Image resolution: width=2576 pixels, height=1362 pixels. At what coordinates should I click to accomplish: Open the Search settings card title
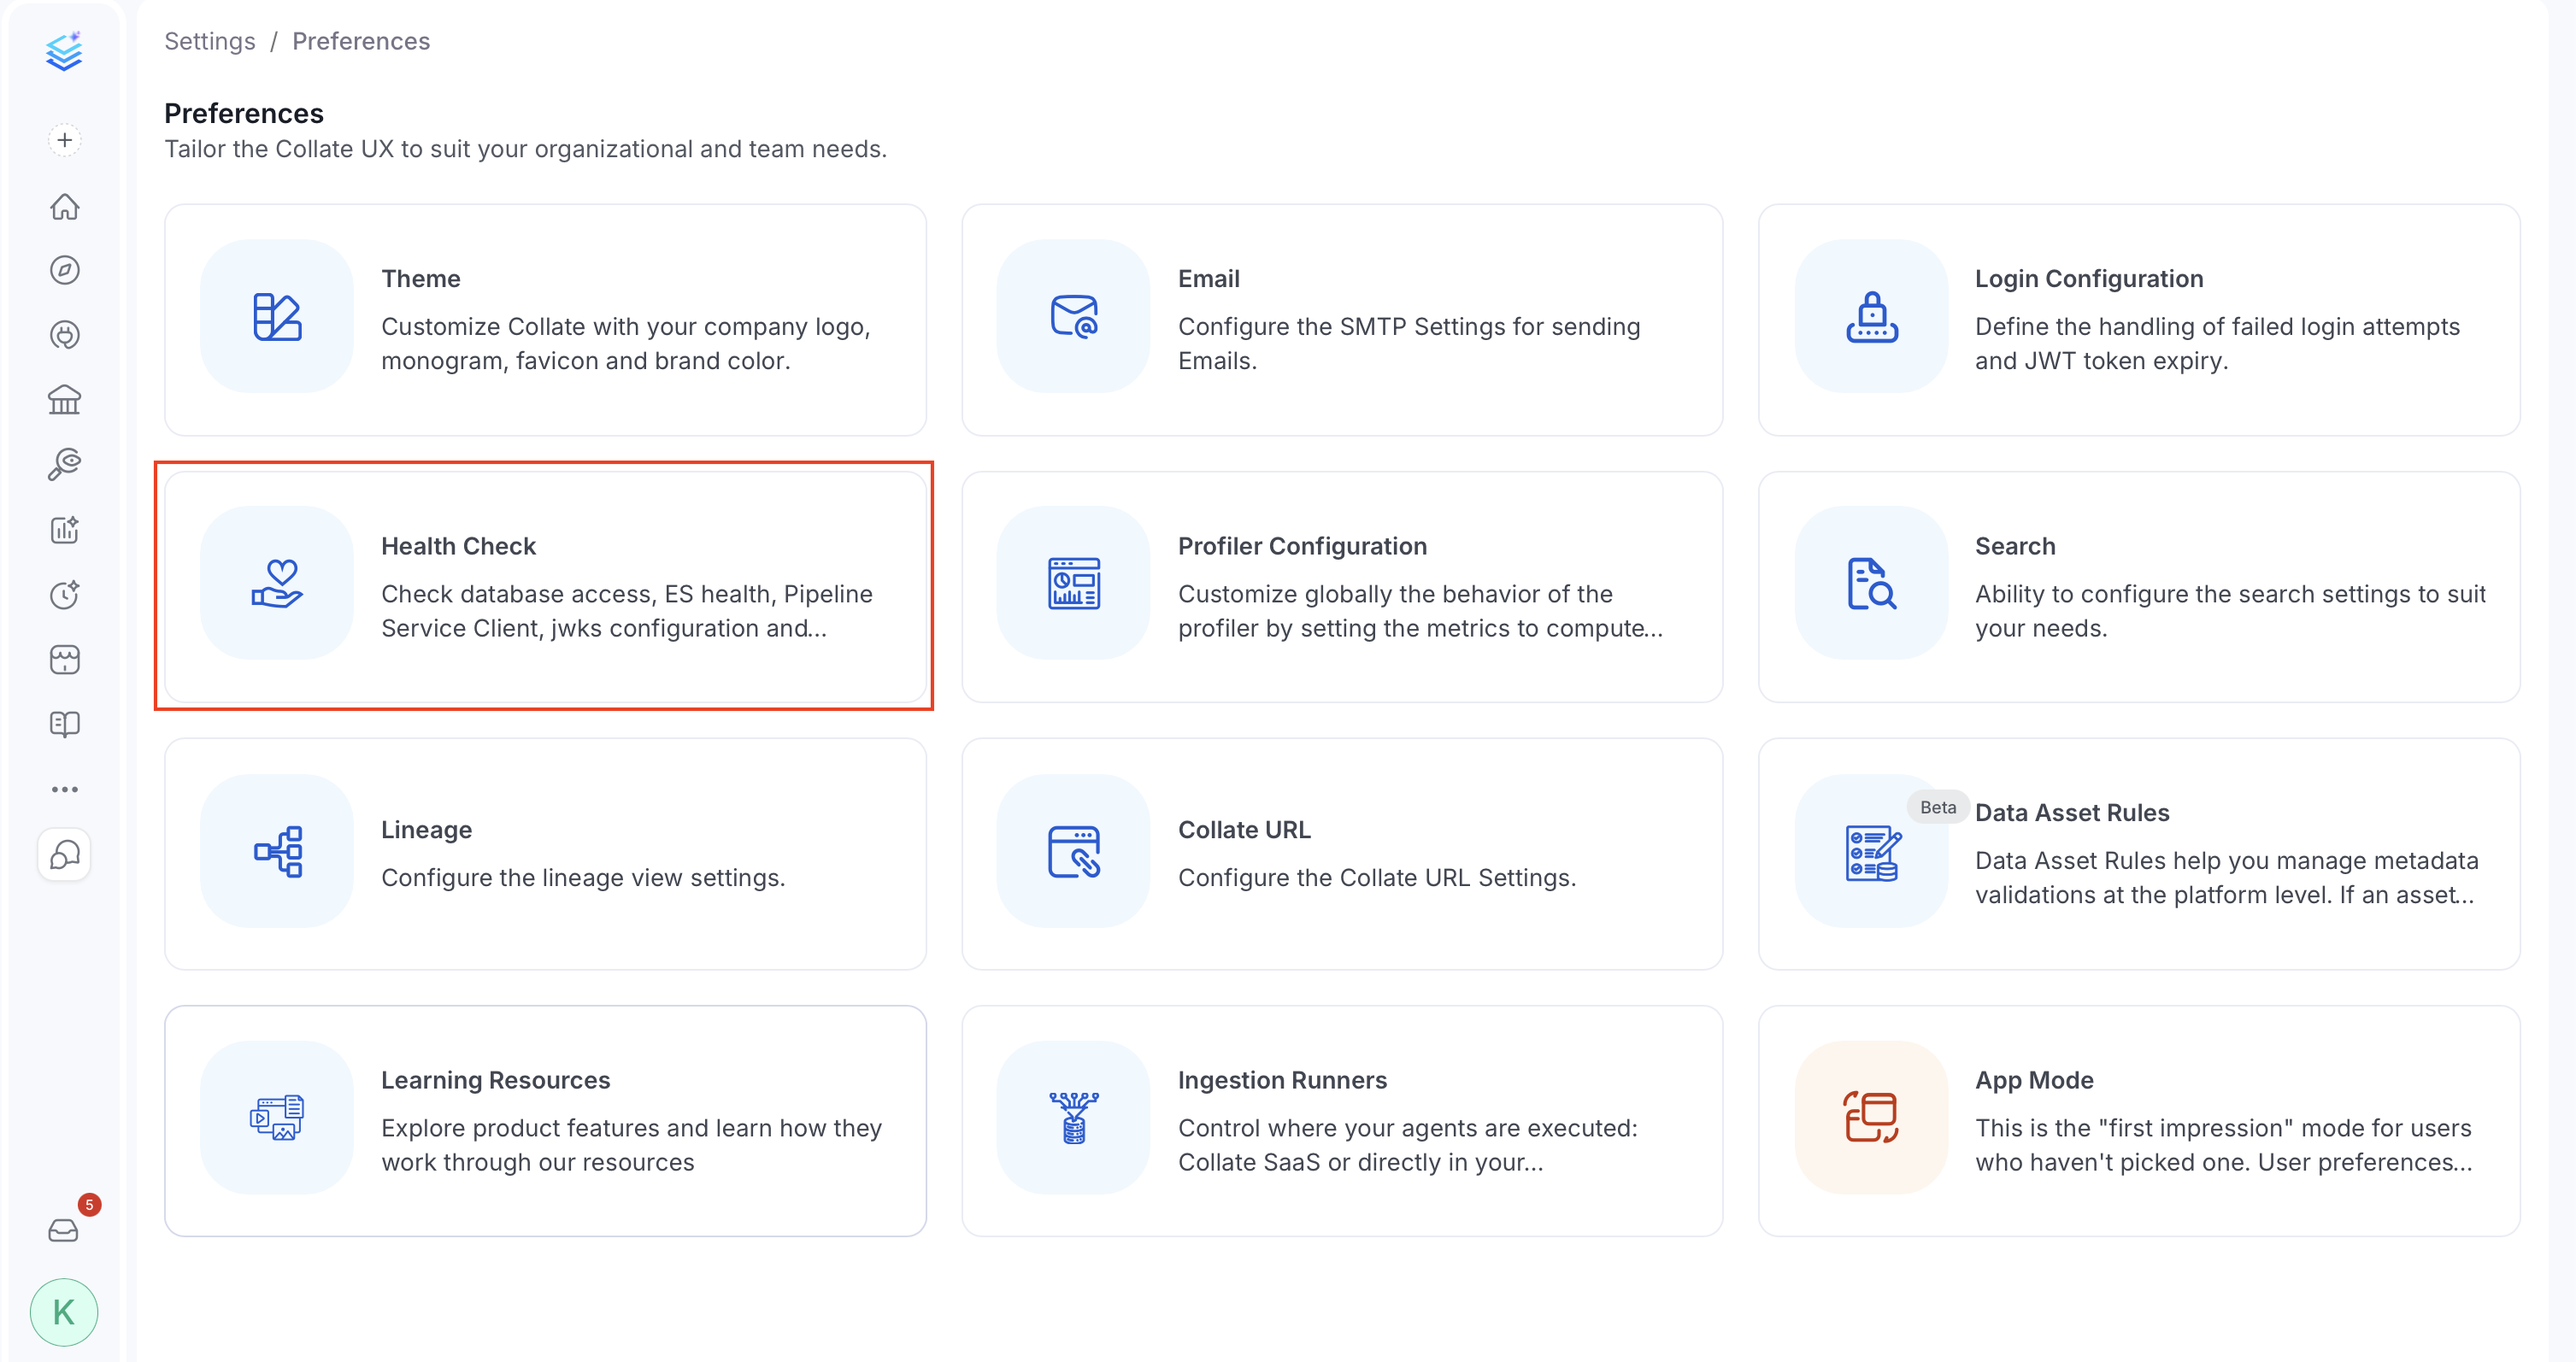2015,546
